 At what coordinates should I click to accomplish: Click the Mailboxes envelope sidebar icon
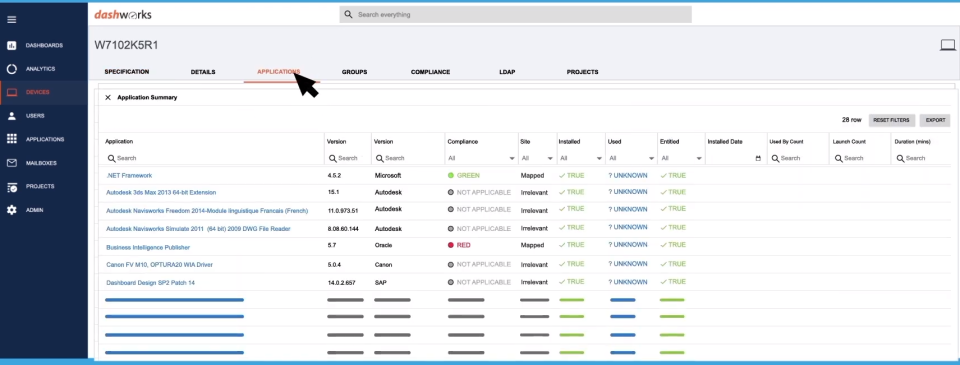(12, 163)
